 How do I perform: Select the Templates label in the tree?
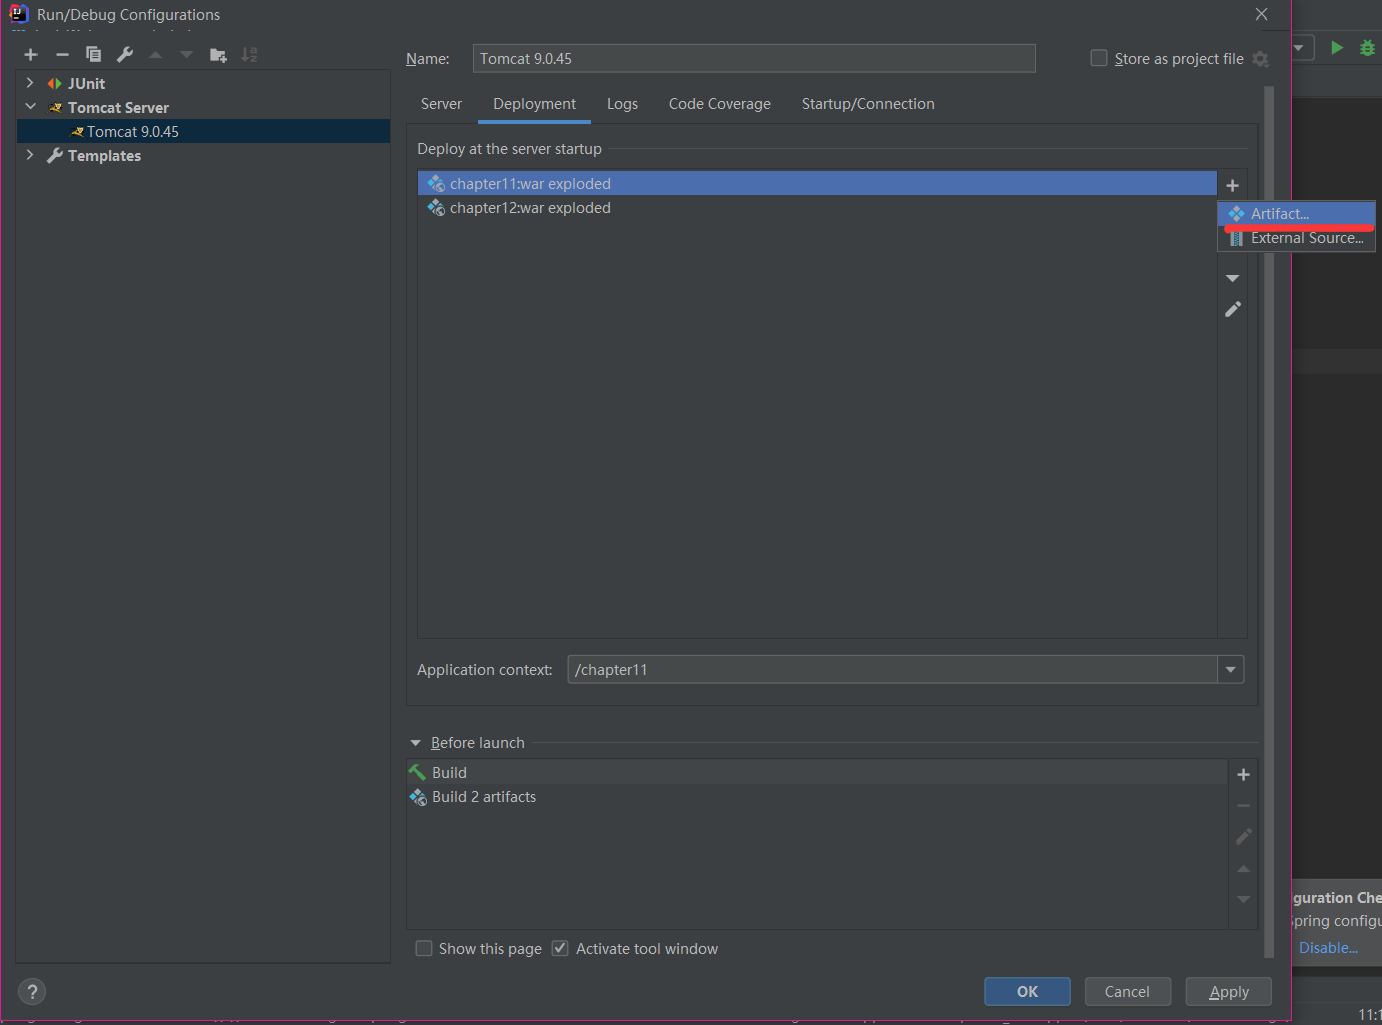pyautogui.click(x=104, y=156)
